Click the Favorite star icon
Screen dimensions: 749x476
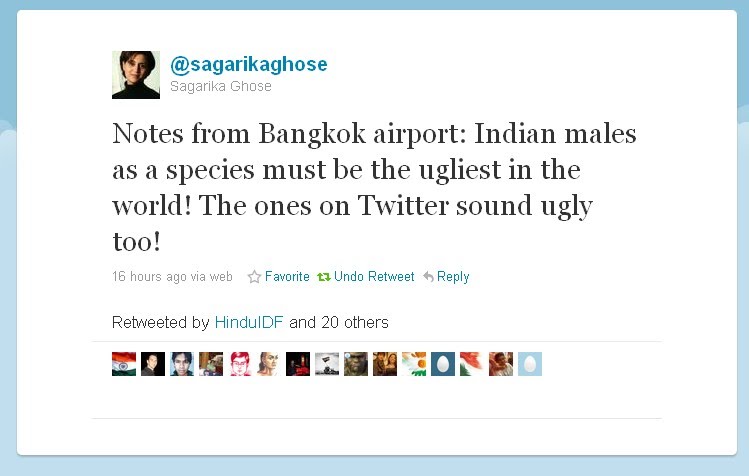tap(254, 277)
